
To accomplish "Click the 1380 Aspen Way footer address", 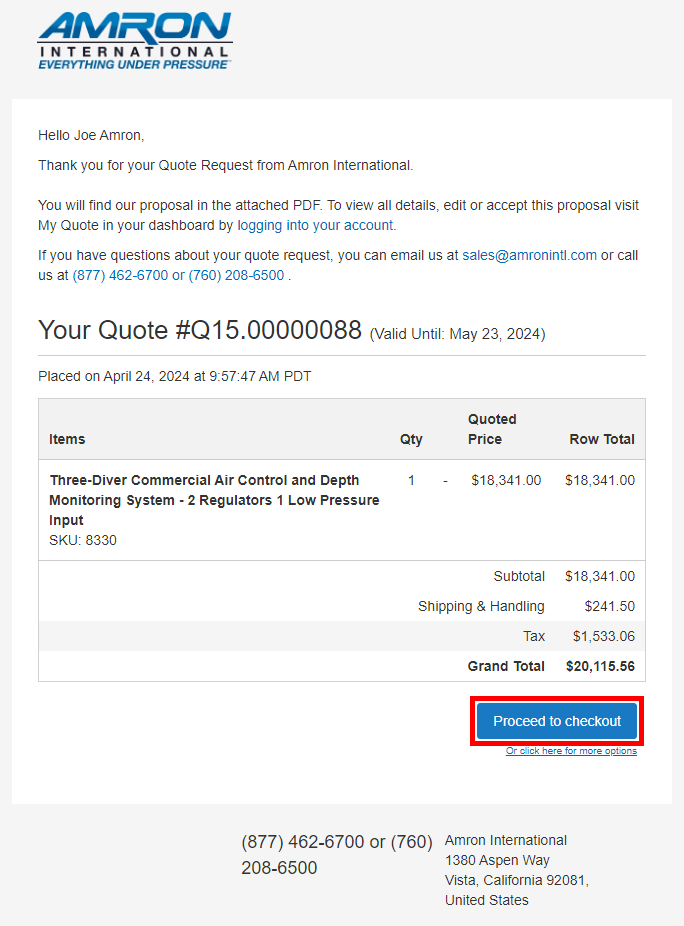I will pyautogui.click(x=497, y=860).
